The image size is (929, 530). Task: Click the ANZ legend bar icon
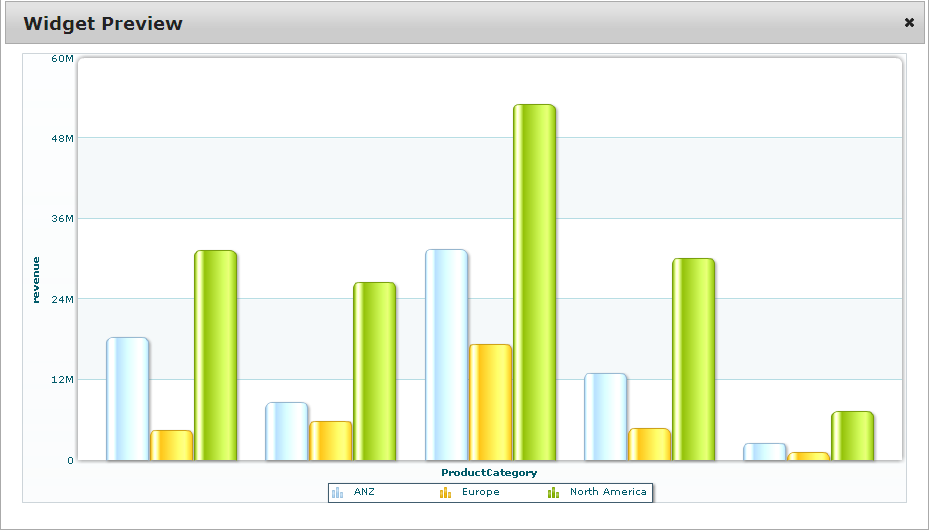(x=337, y=492)
